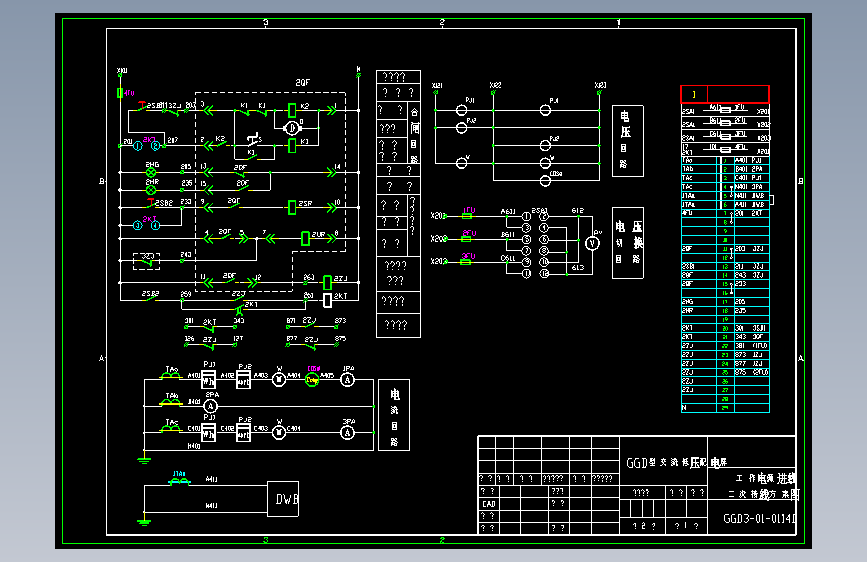
Task: Select the 1PA ammeter symbol
Action: (347, 380)
